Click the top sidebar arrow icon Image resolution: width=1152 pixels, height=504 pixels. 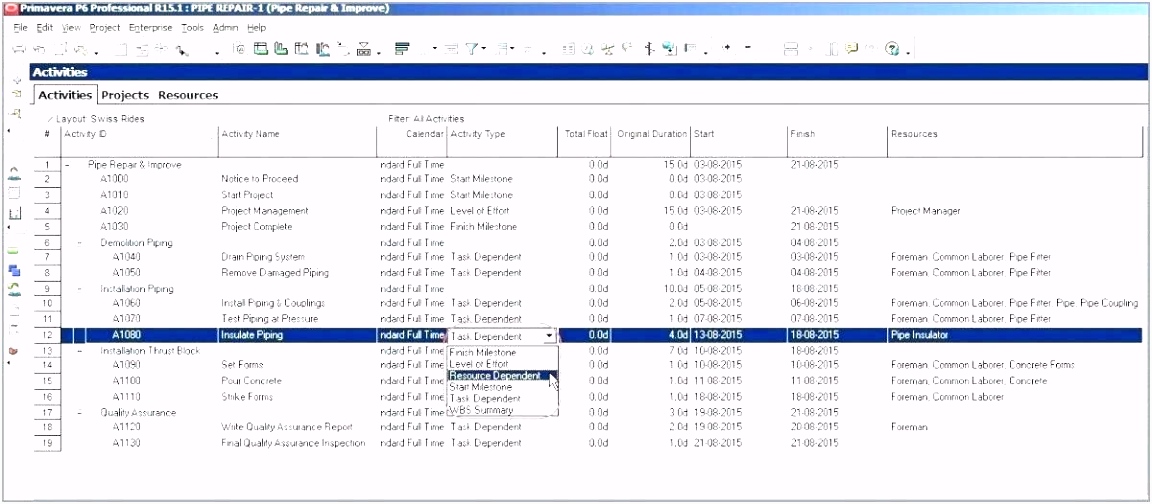click(x=16, y=79)
